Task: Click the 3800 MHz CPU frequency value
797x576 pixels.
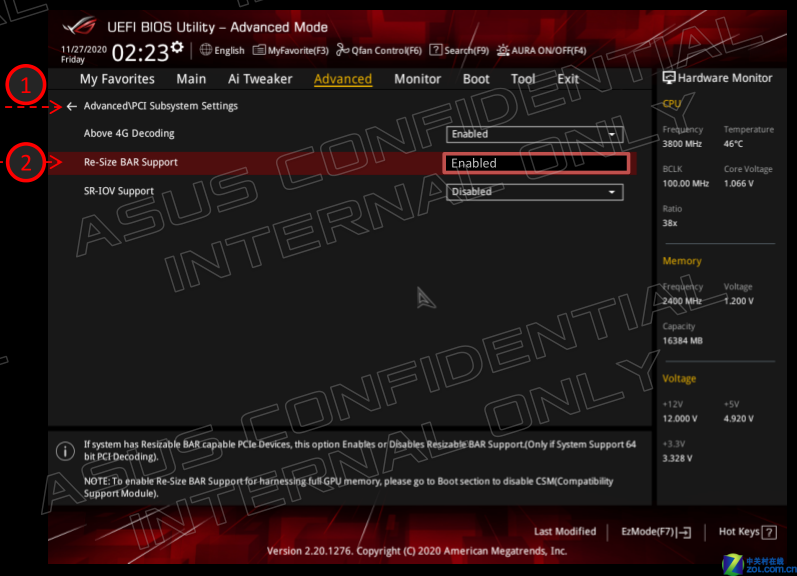Action: click(682, 144)
